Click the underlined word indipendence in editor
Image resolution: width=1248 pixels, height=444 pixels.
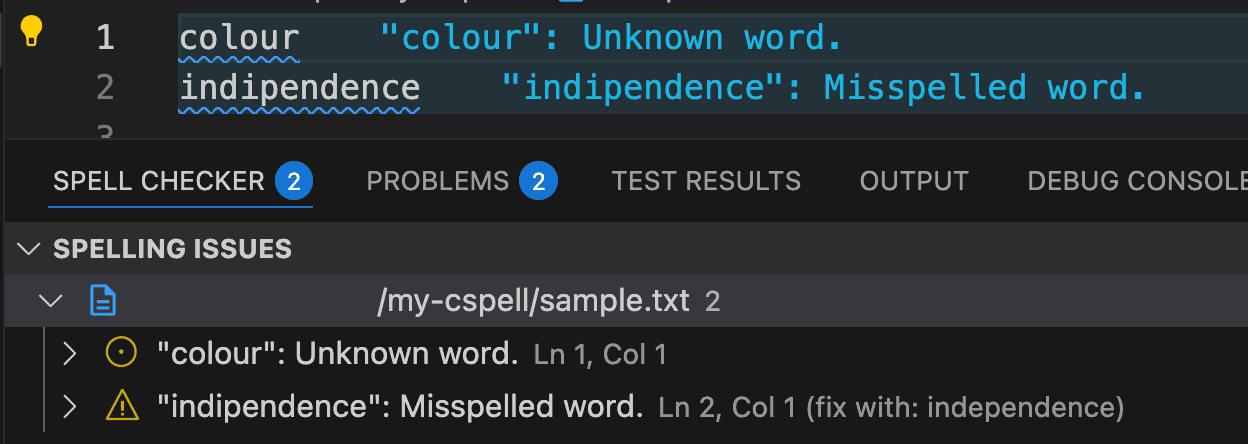pyautogui.click(x=299, y=88)
